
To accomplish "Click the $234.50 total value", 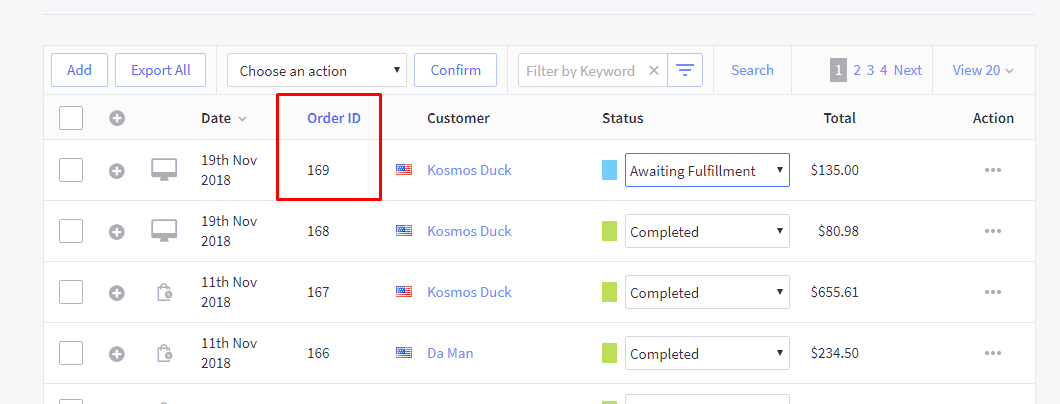I will [x=835, y=353].
